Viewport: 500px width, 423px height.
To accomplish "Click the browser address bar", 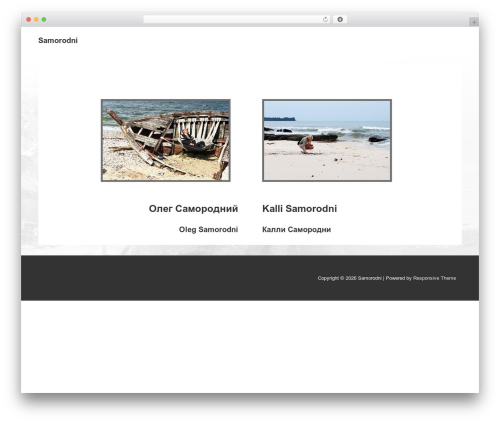I will (x=236, y=19).
